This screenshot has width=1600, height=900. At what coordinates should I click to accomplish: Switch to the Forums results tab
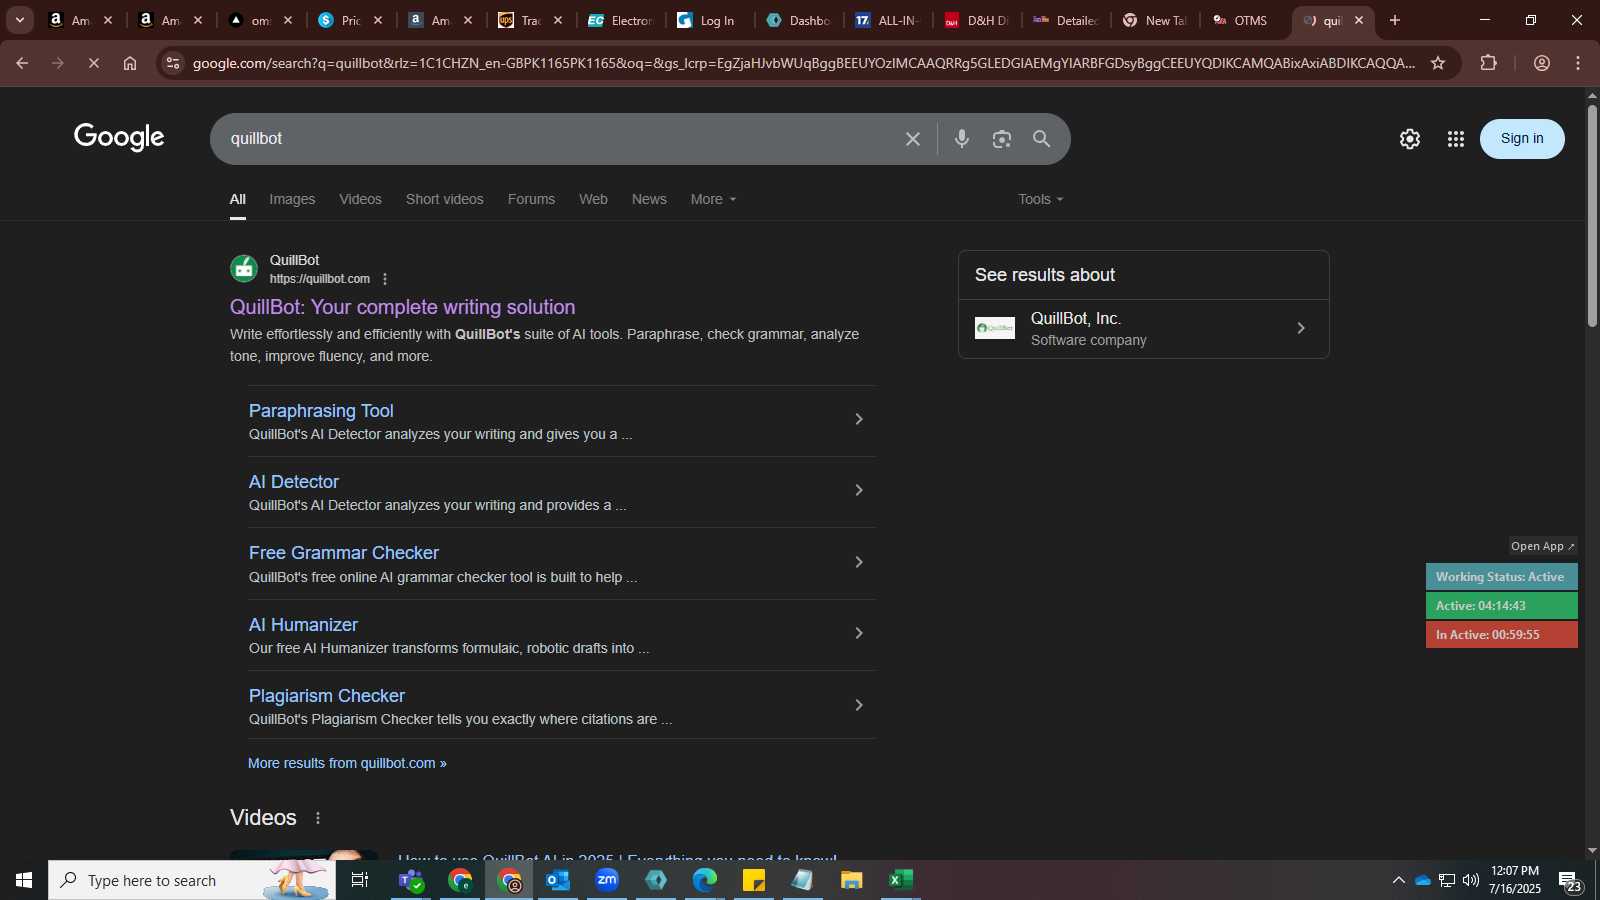[531, 199]
